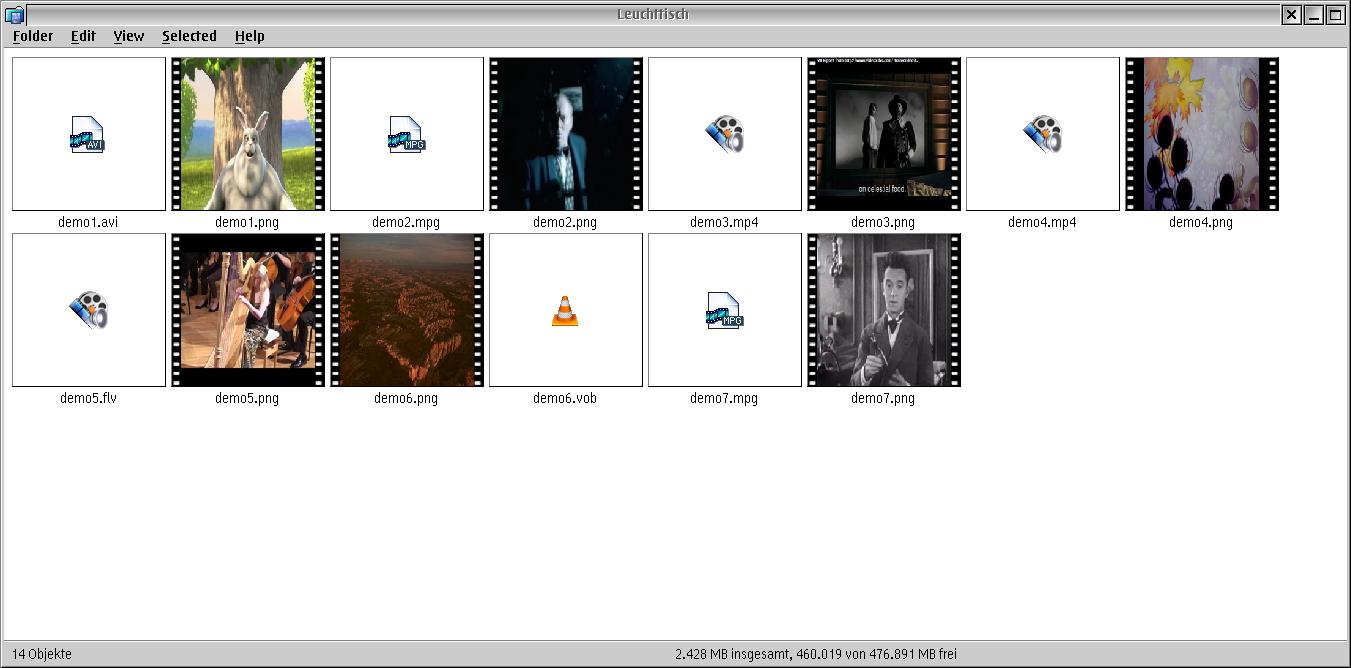Select the demo6.vob VLC cone icon
The width and height of the screenshot is (1351, 668).
565,310
